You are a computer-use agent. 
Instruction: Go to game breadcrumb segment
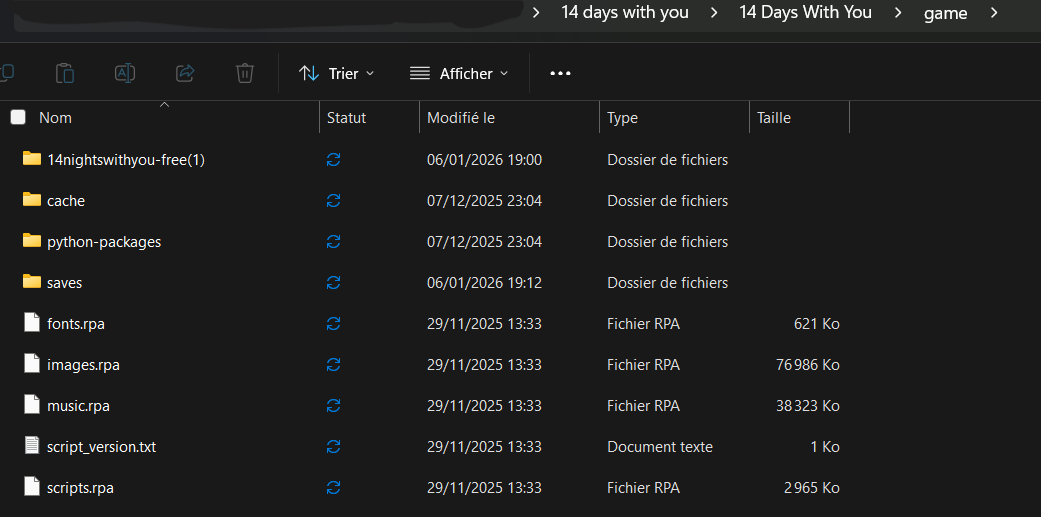coord(945,13)
